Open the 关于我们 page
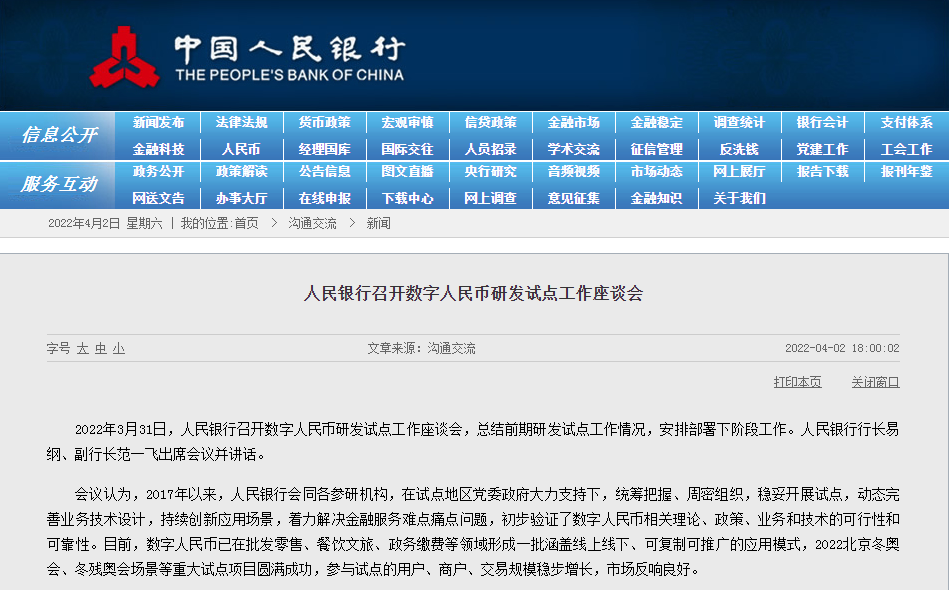The height and width of the screenshot is (590, 950). pyautogui.click(x=738, y=198)
